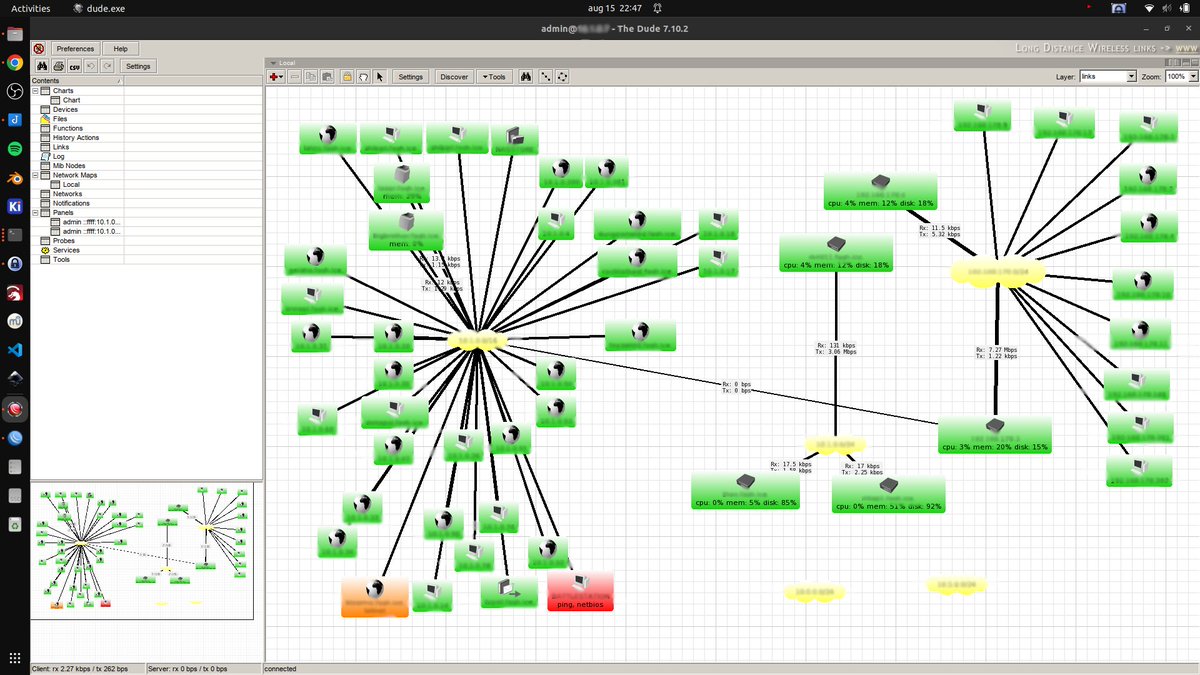This screenshot has width=1200, height=675.
Task: Open the Help button
Action: pos(120,48)
